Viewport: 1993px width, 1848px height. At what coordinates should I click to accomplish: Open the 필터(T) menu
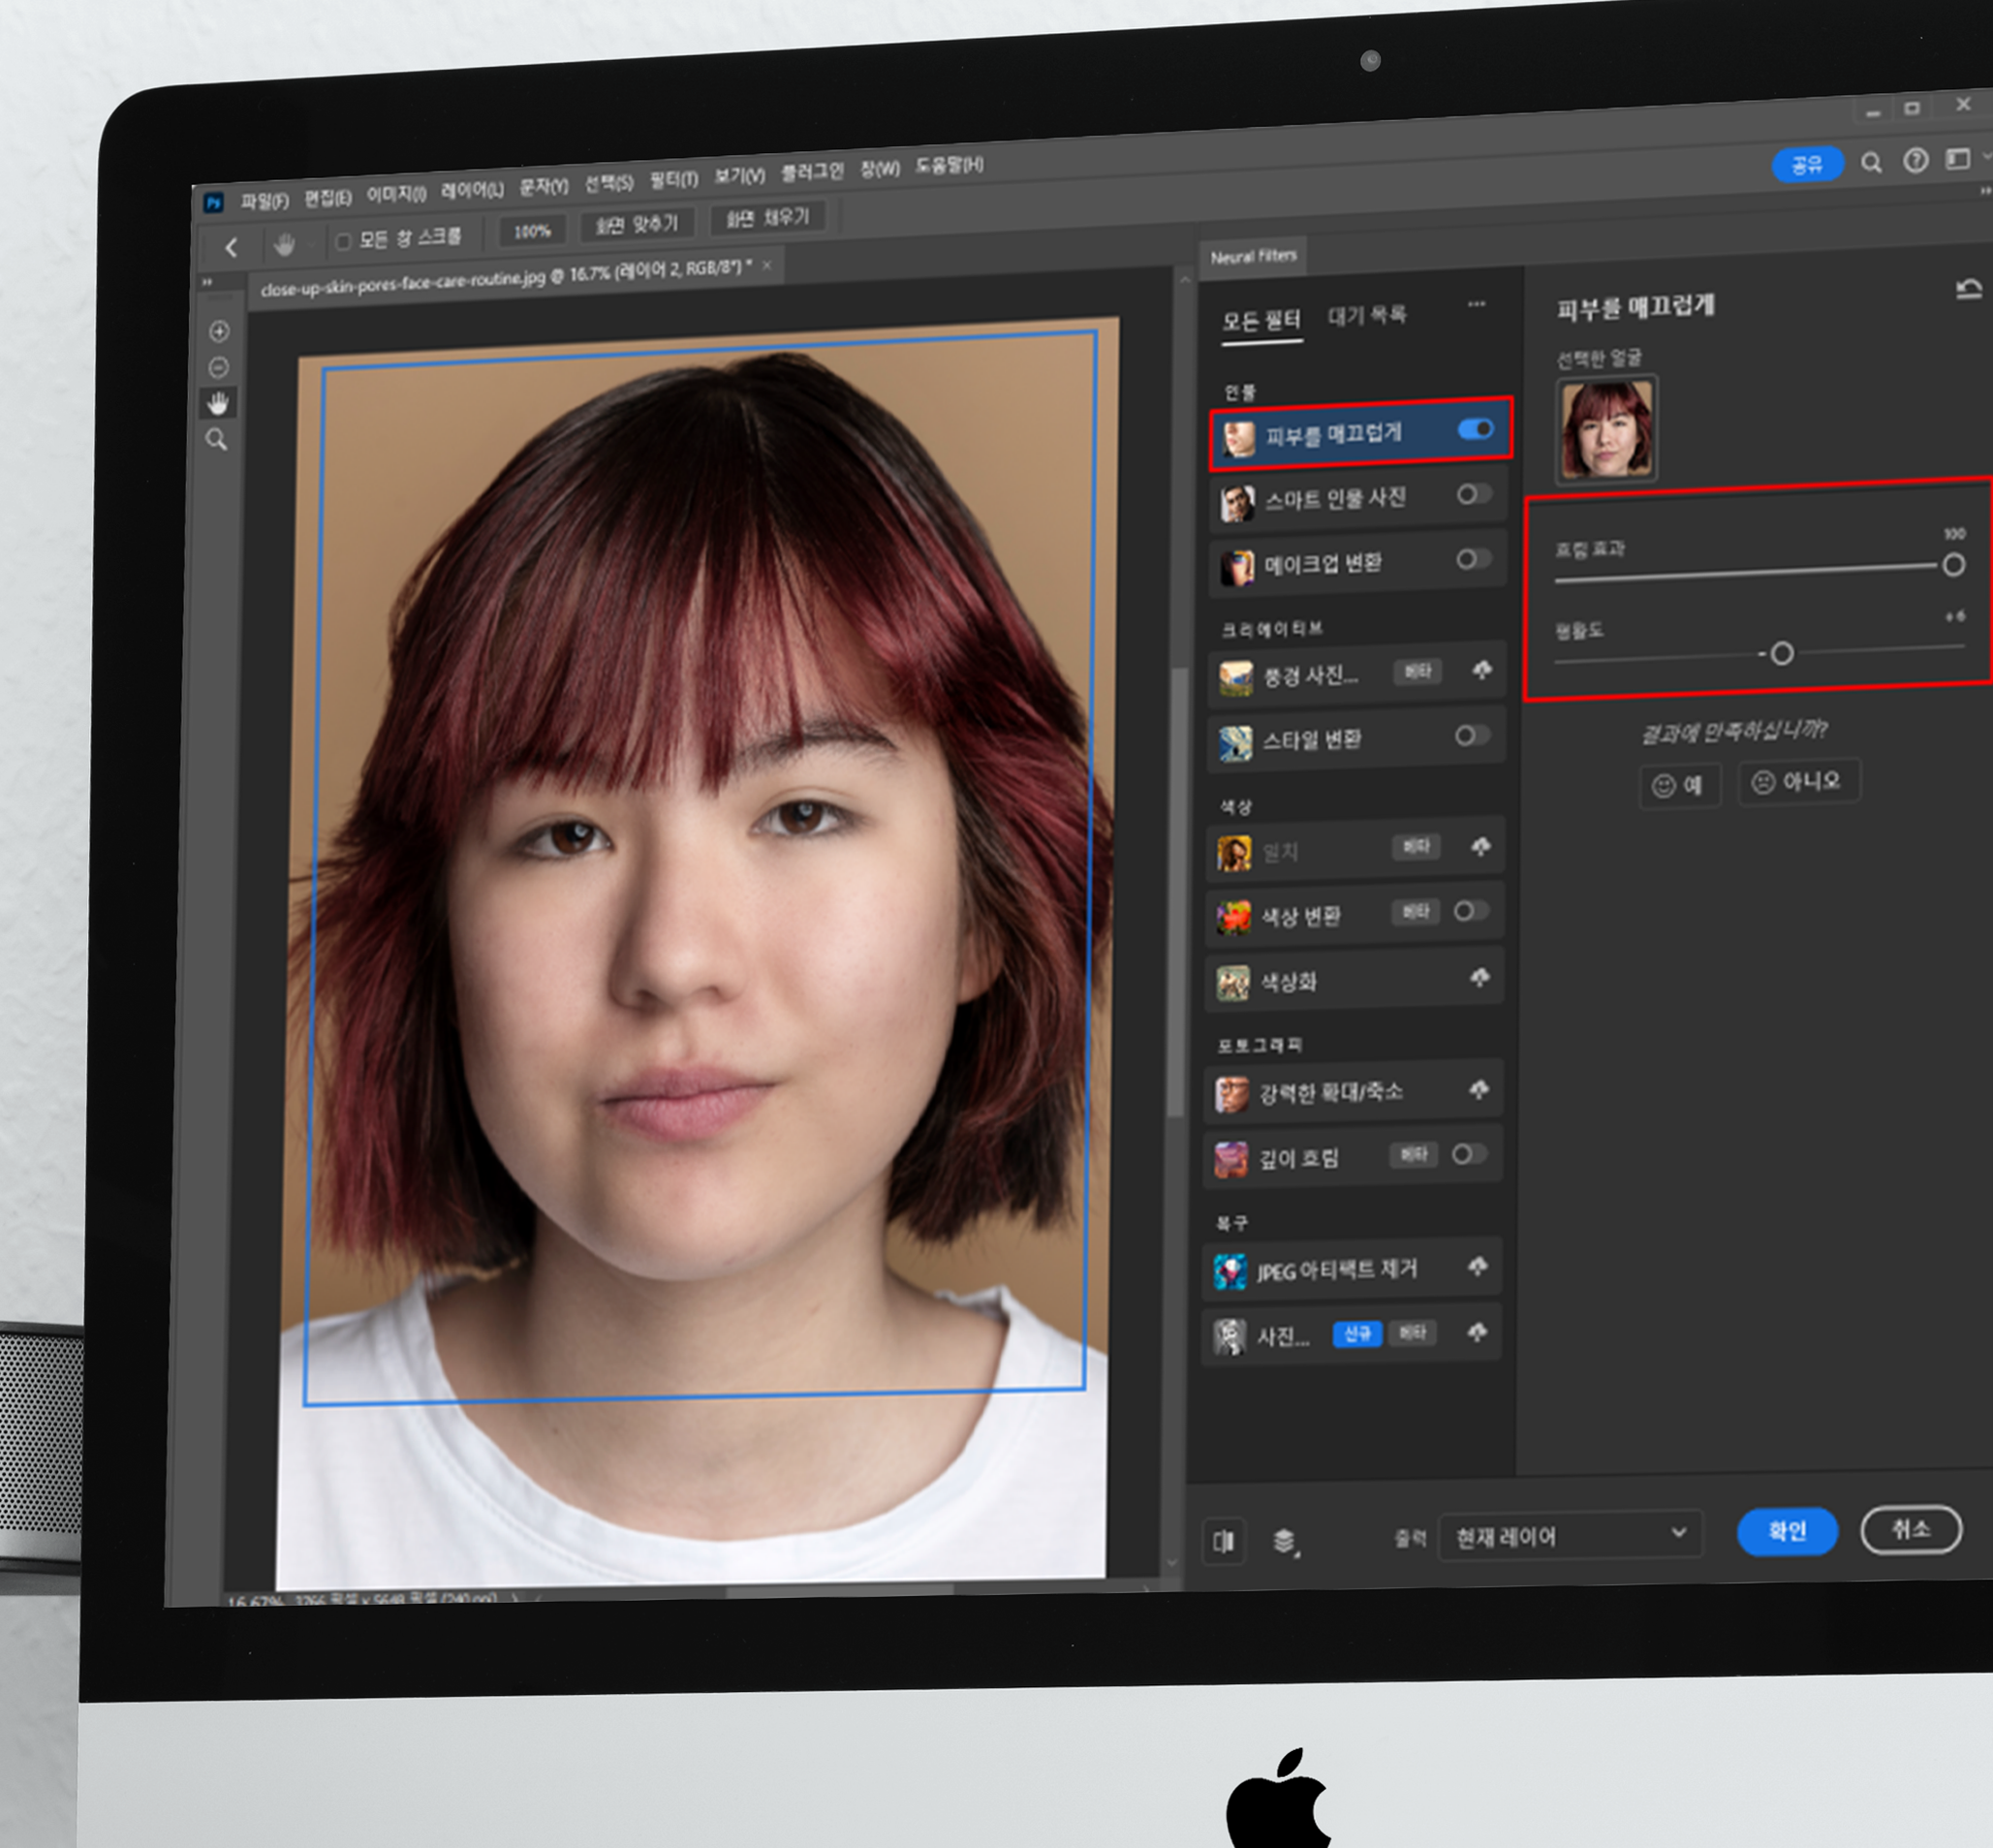(x=673, y=180)
